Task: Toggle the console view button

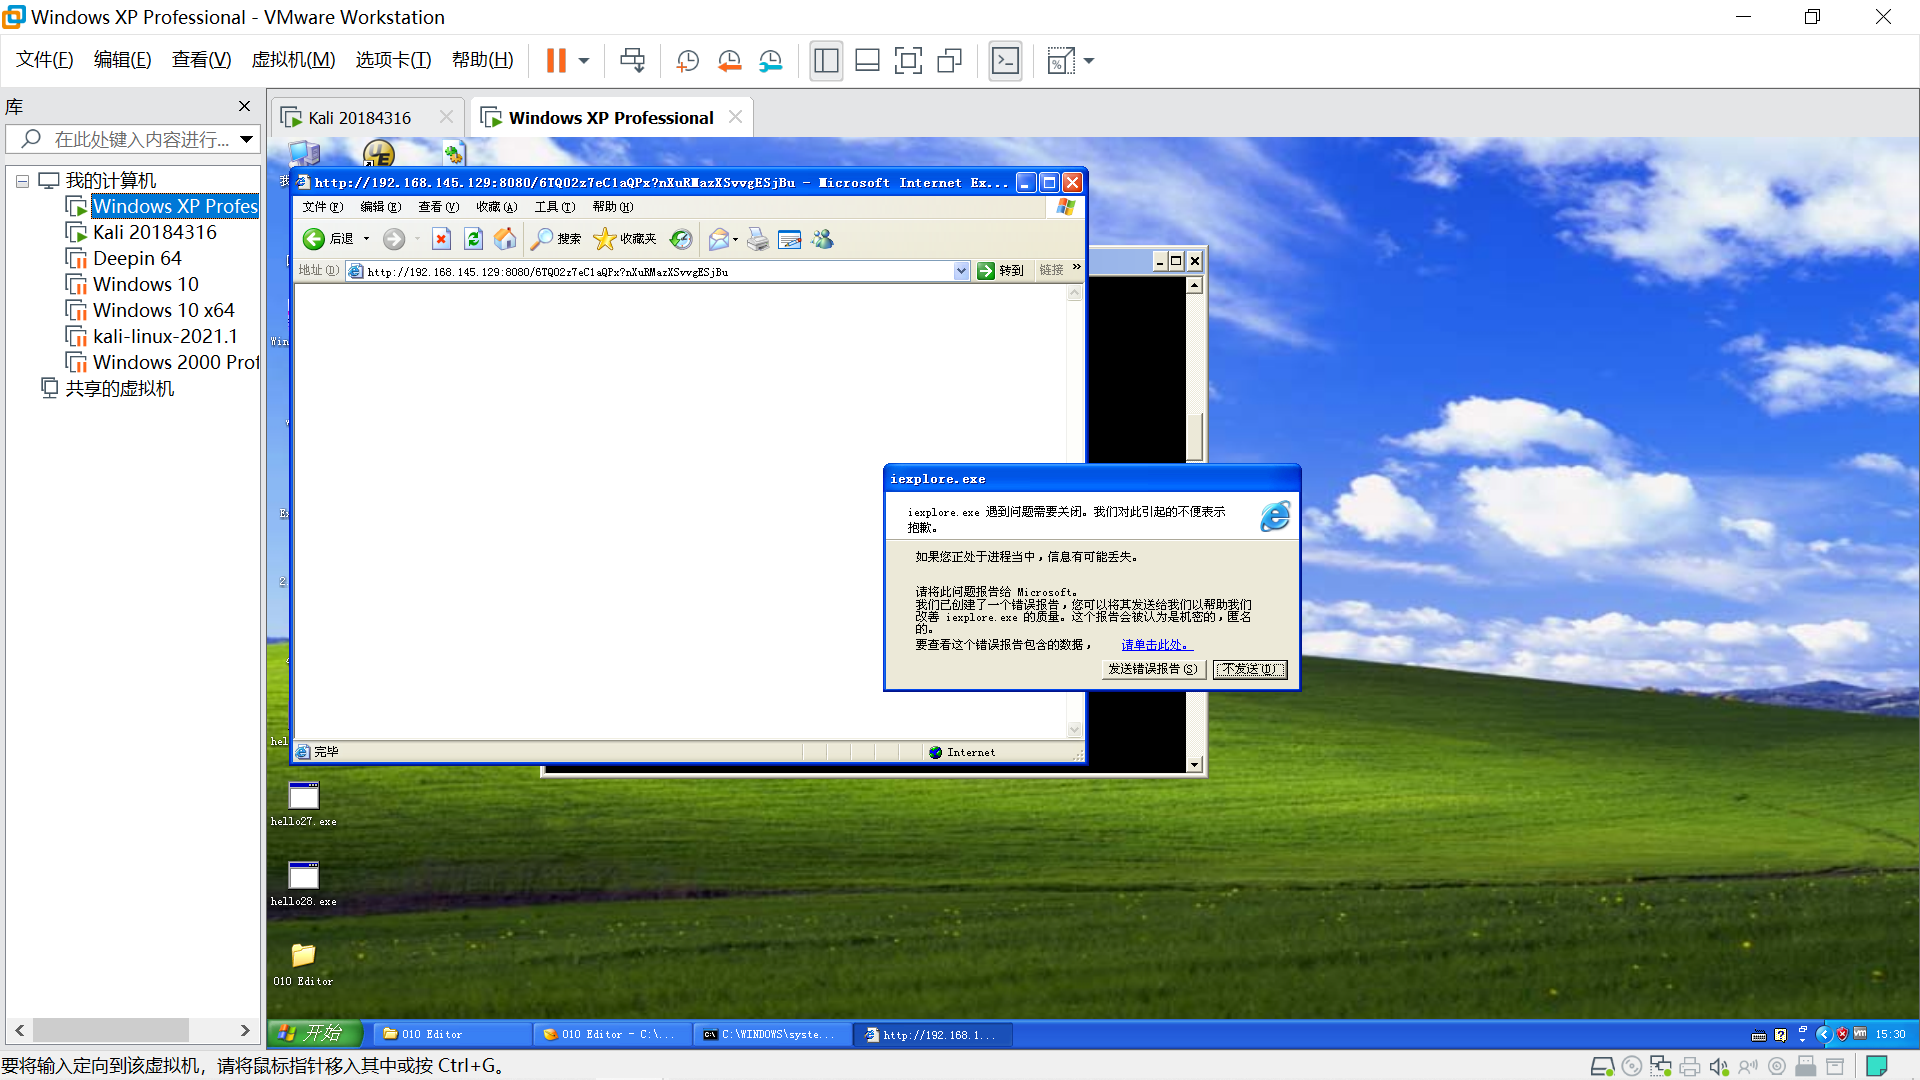Action: click(x=1005, y=61)
